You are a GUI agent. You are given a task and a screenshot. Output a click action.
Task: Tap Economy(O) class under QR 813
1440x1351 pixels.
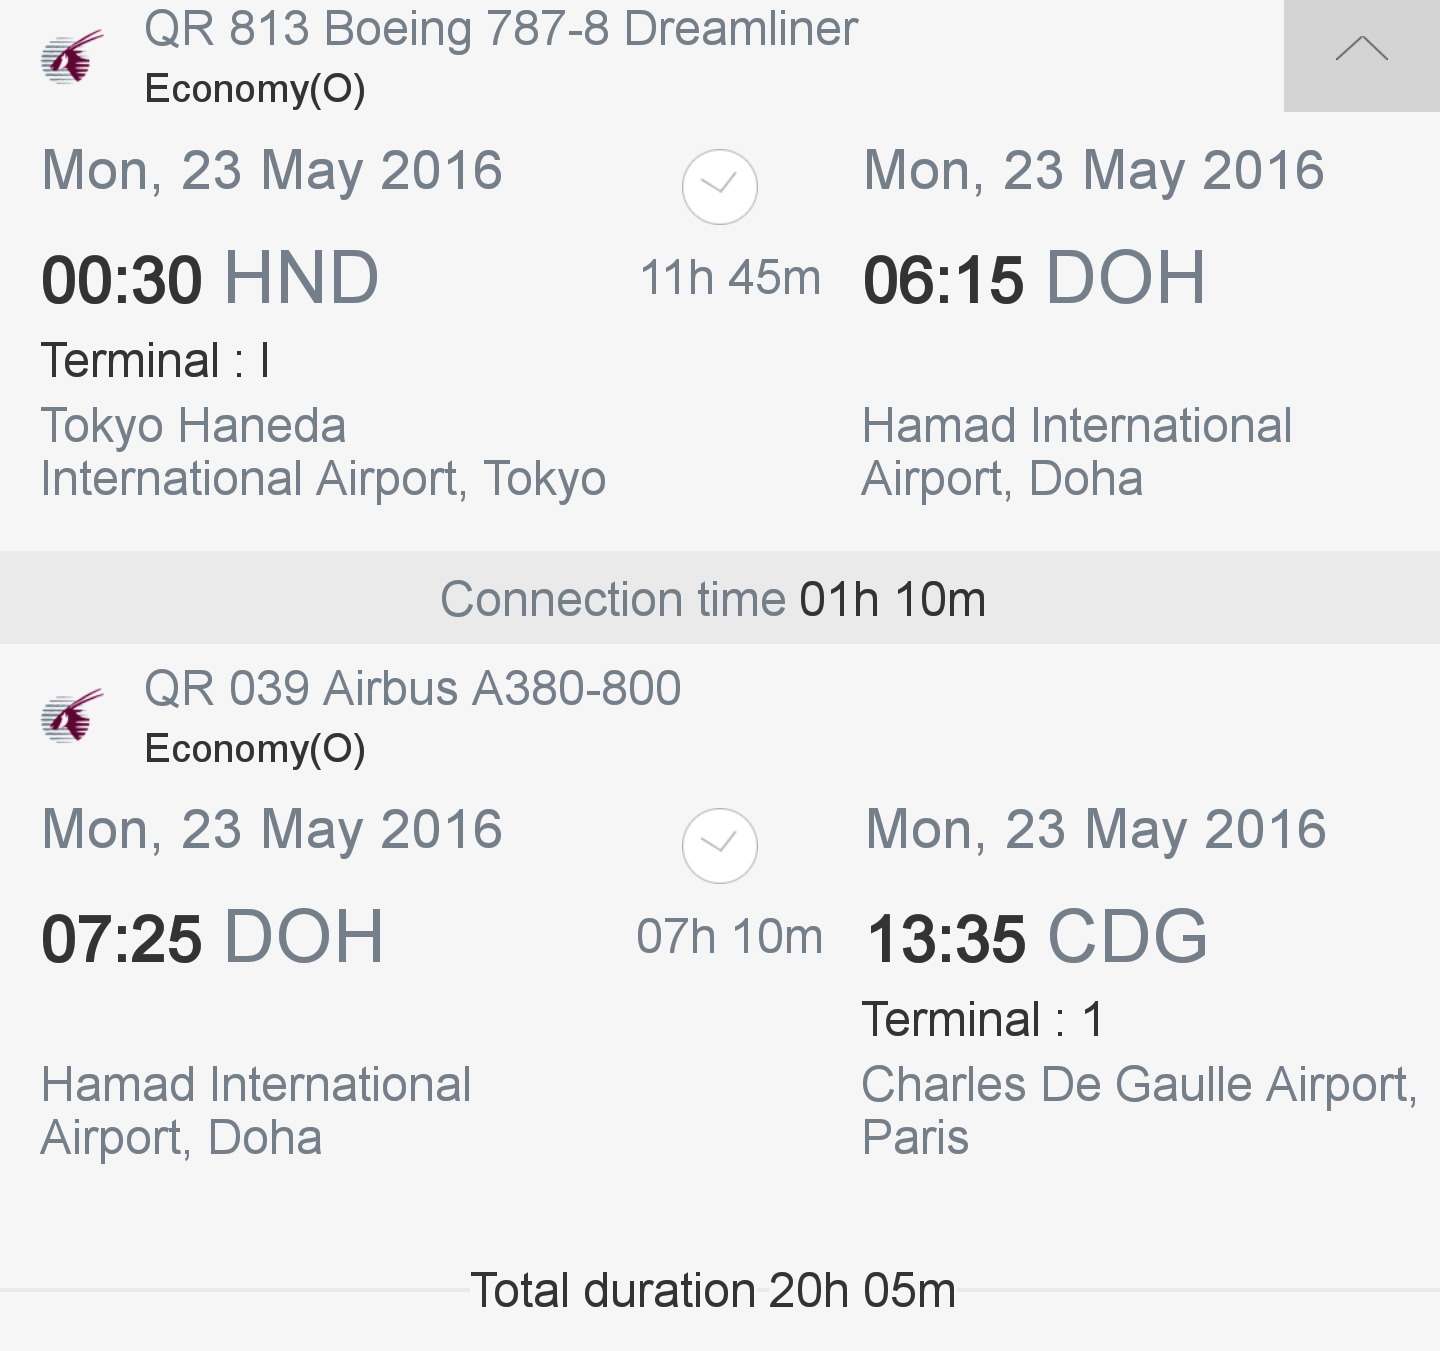pyautogui.click(x=255, y=89)
